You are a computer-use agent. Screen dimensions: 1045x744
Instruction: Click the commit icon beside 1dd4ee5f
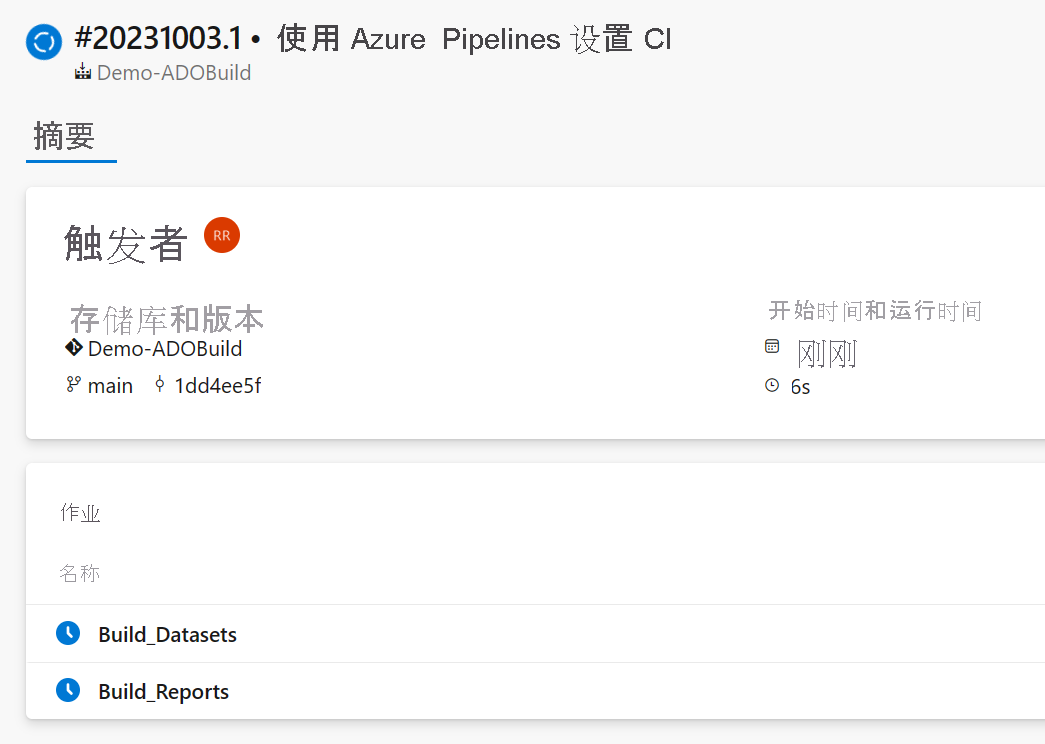159,384
